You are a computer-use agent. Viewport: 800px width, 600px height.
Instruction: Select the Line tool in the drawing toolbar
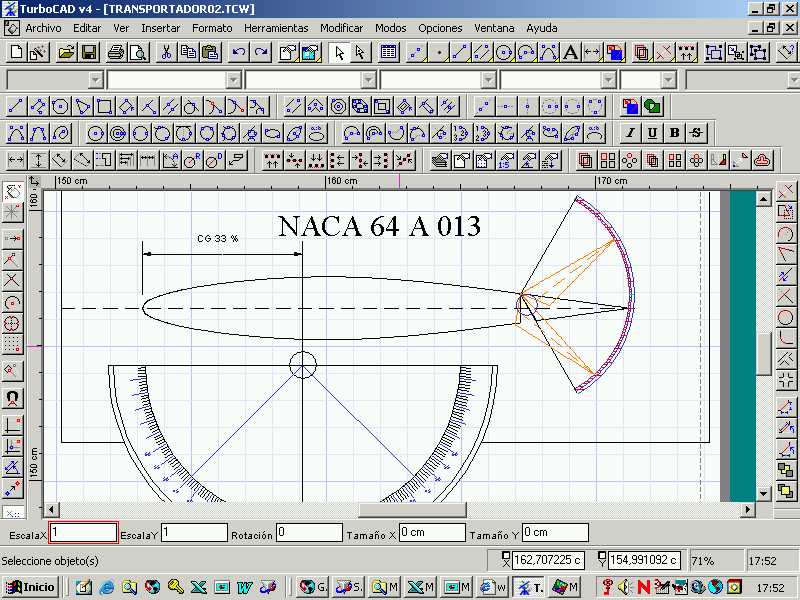point(16,107)
